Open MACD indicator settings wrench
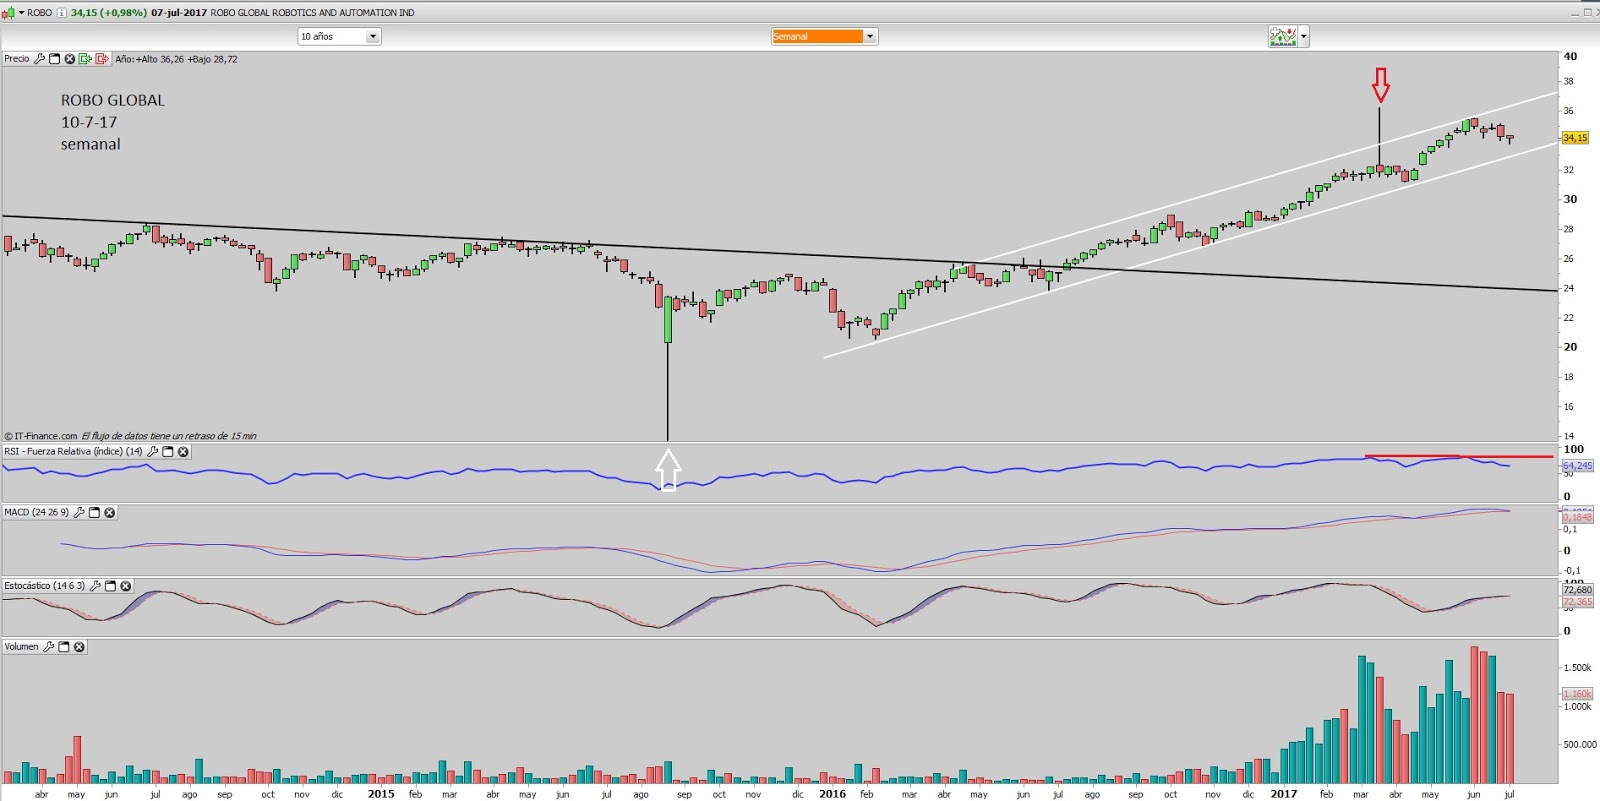This screenshot has width=1600, height=801. point(79,513)
